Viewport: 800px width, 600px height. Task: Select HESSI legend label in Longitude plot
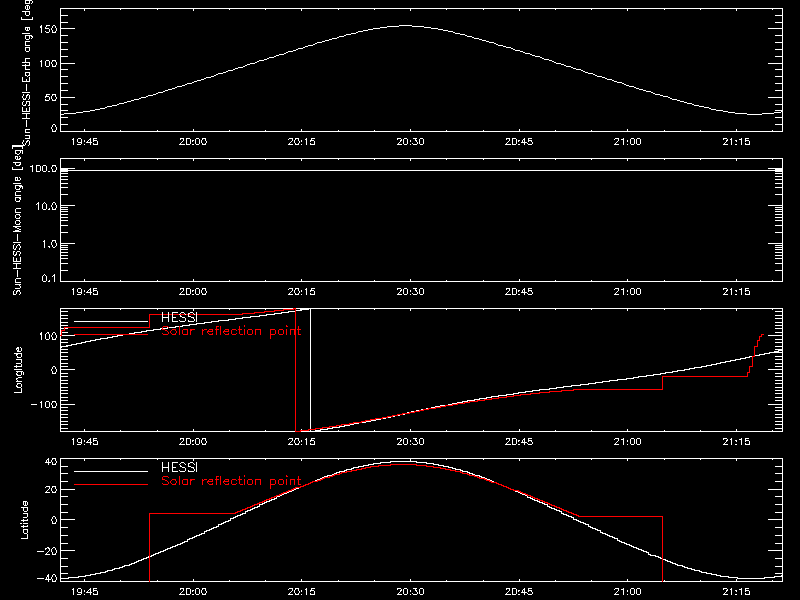(179, 317)
